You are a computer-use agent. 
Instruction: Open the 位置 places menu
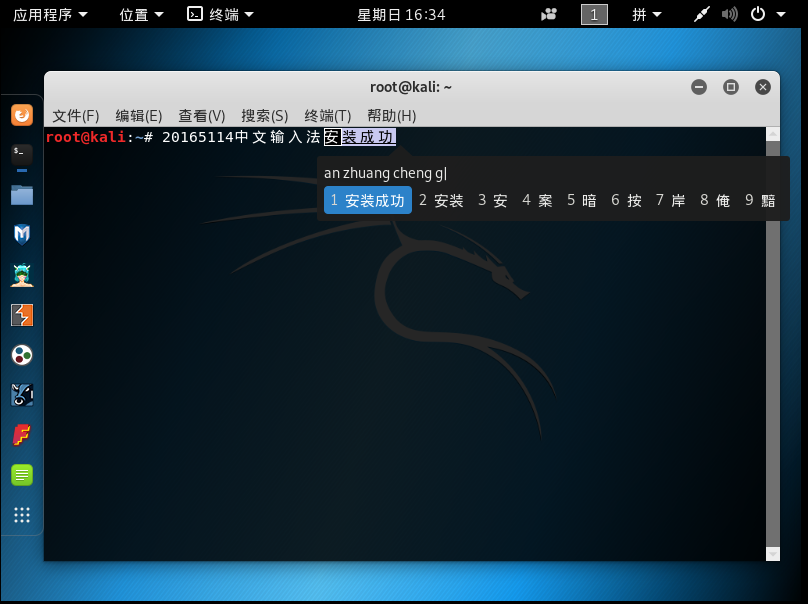tap(141, 14)
